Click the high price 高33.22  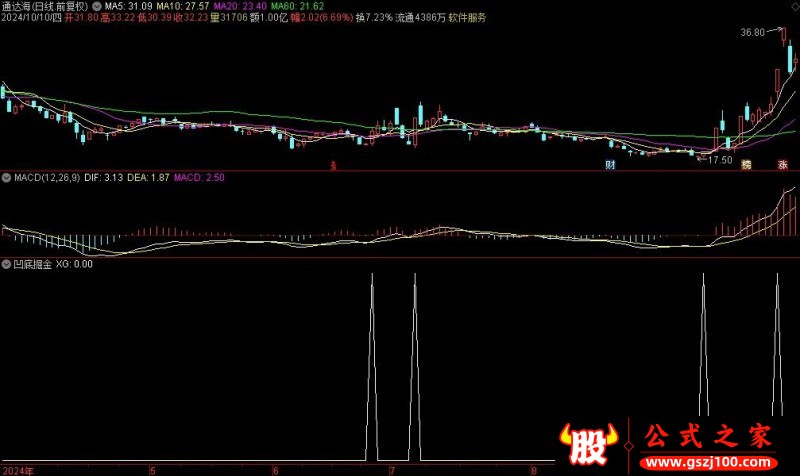click(x=118, y=18)
